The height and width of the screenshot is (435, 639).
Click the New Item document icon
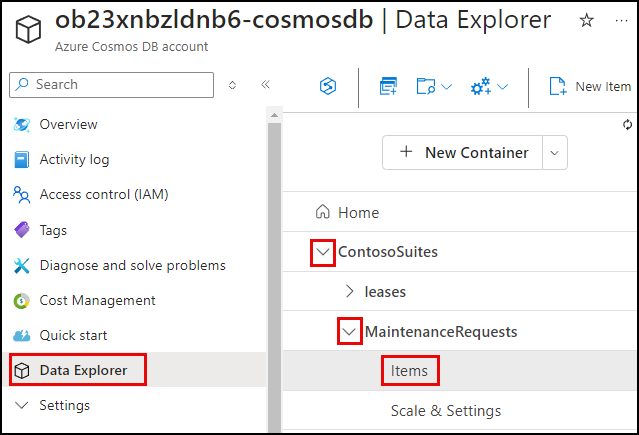pyautogui.click(x=558, y=86)
